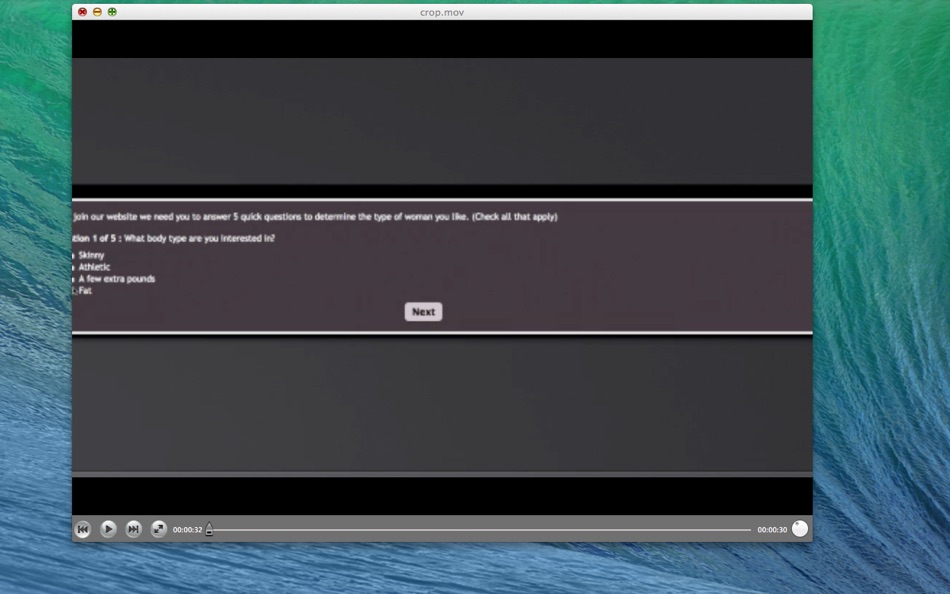
Task: Click the round volume knob on the right
Action: click(x=798, y=528)
